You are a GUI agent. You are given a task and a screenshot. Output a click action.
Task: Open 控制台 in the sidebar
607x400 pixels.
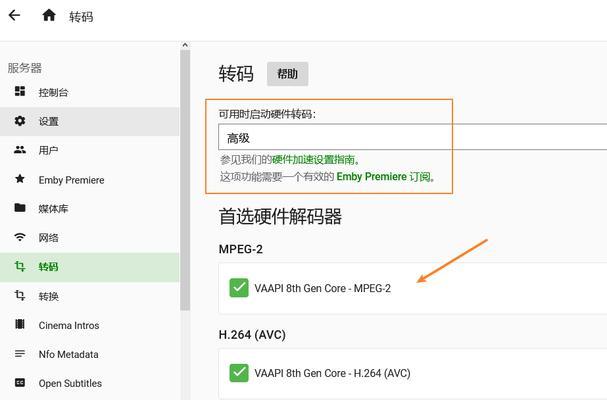(89, 92)
